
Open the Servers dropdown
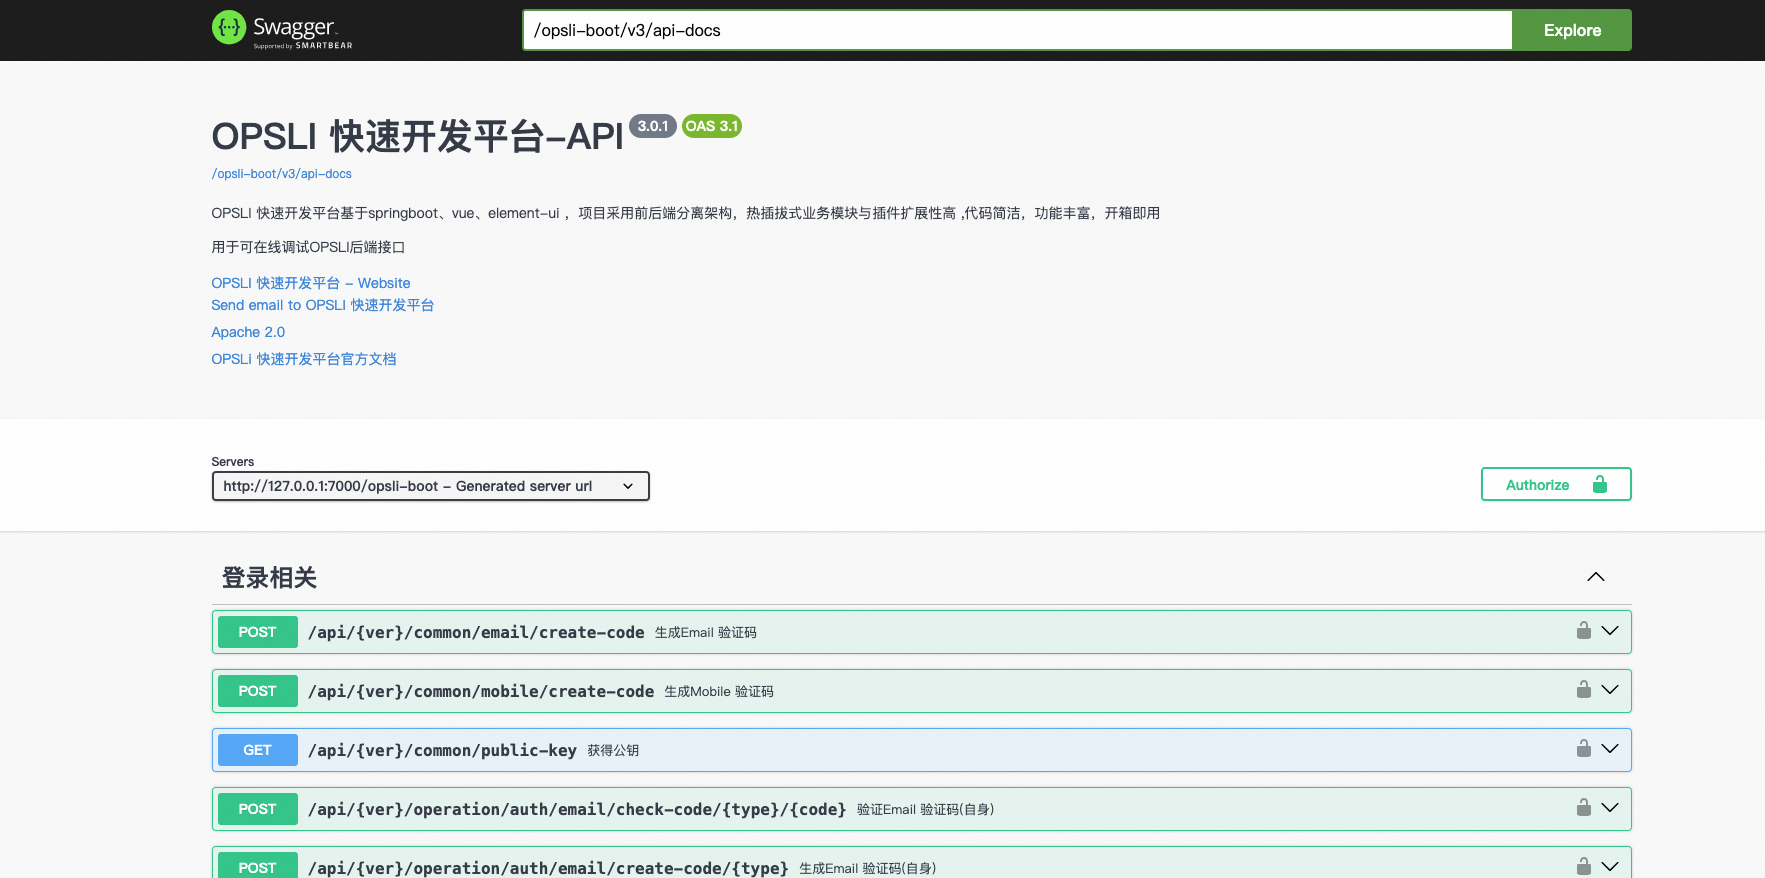click(431, 486)
